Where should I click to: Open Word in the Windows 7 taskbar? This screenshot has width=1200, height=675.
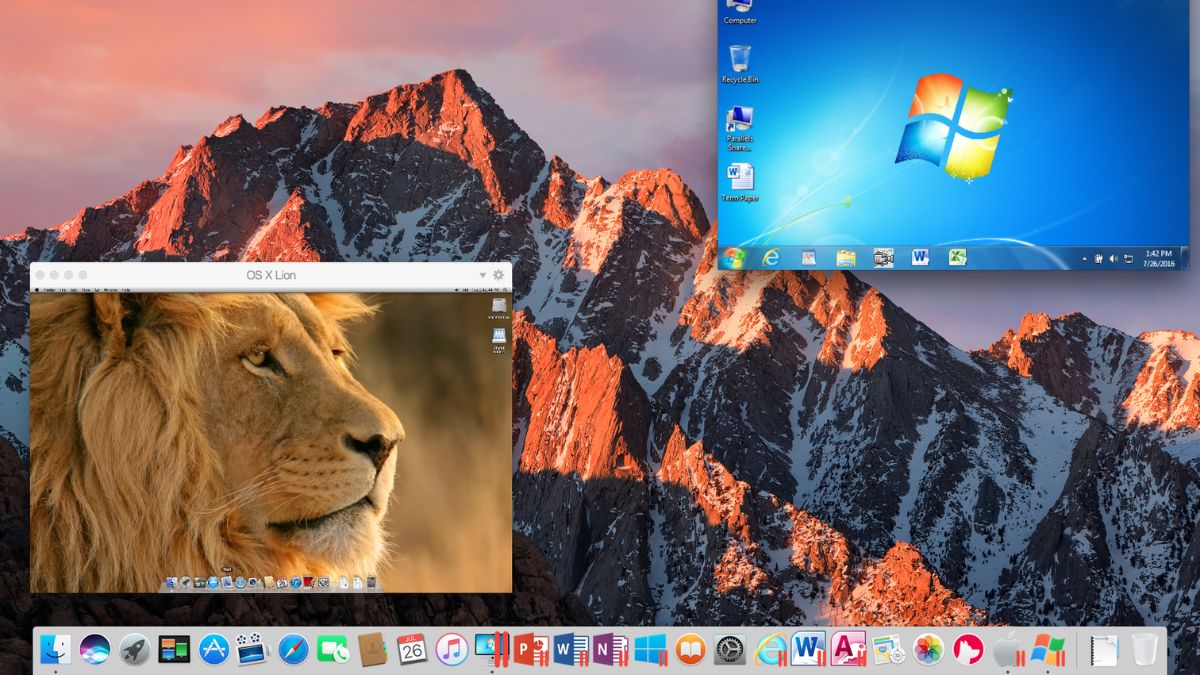920,258
